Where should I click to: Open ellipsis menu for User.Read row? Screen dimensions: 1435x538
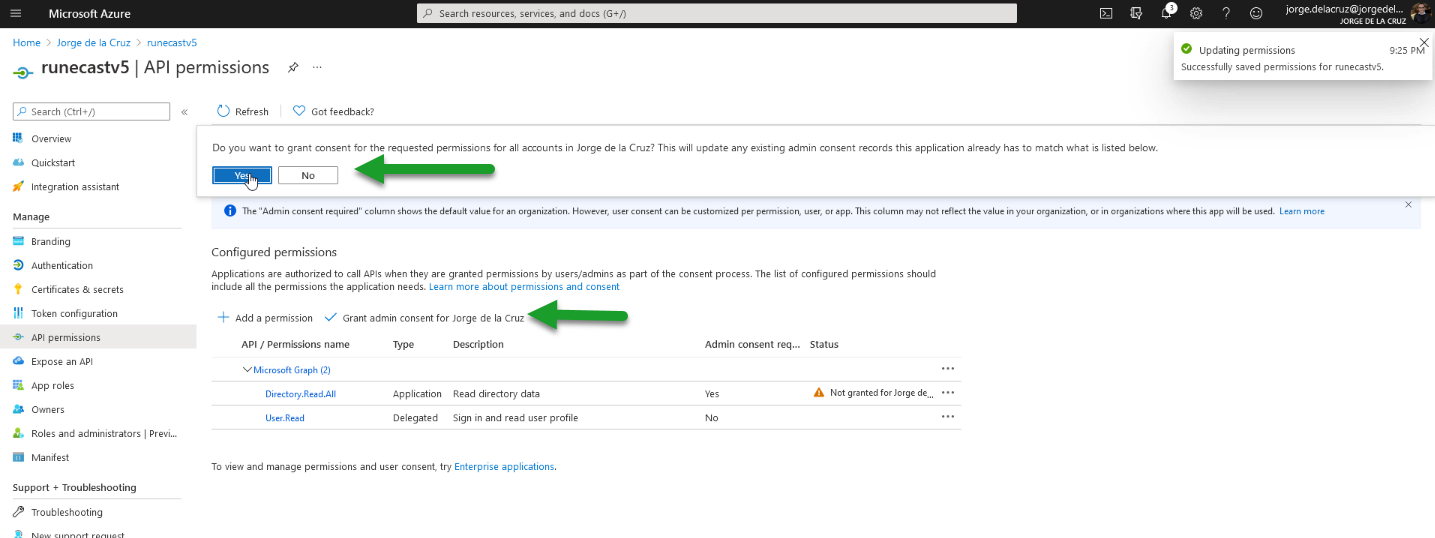[x=948, y=417]
